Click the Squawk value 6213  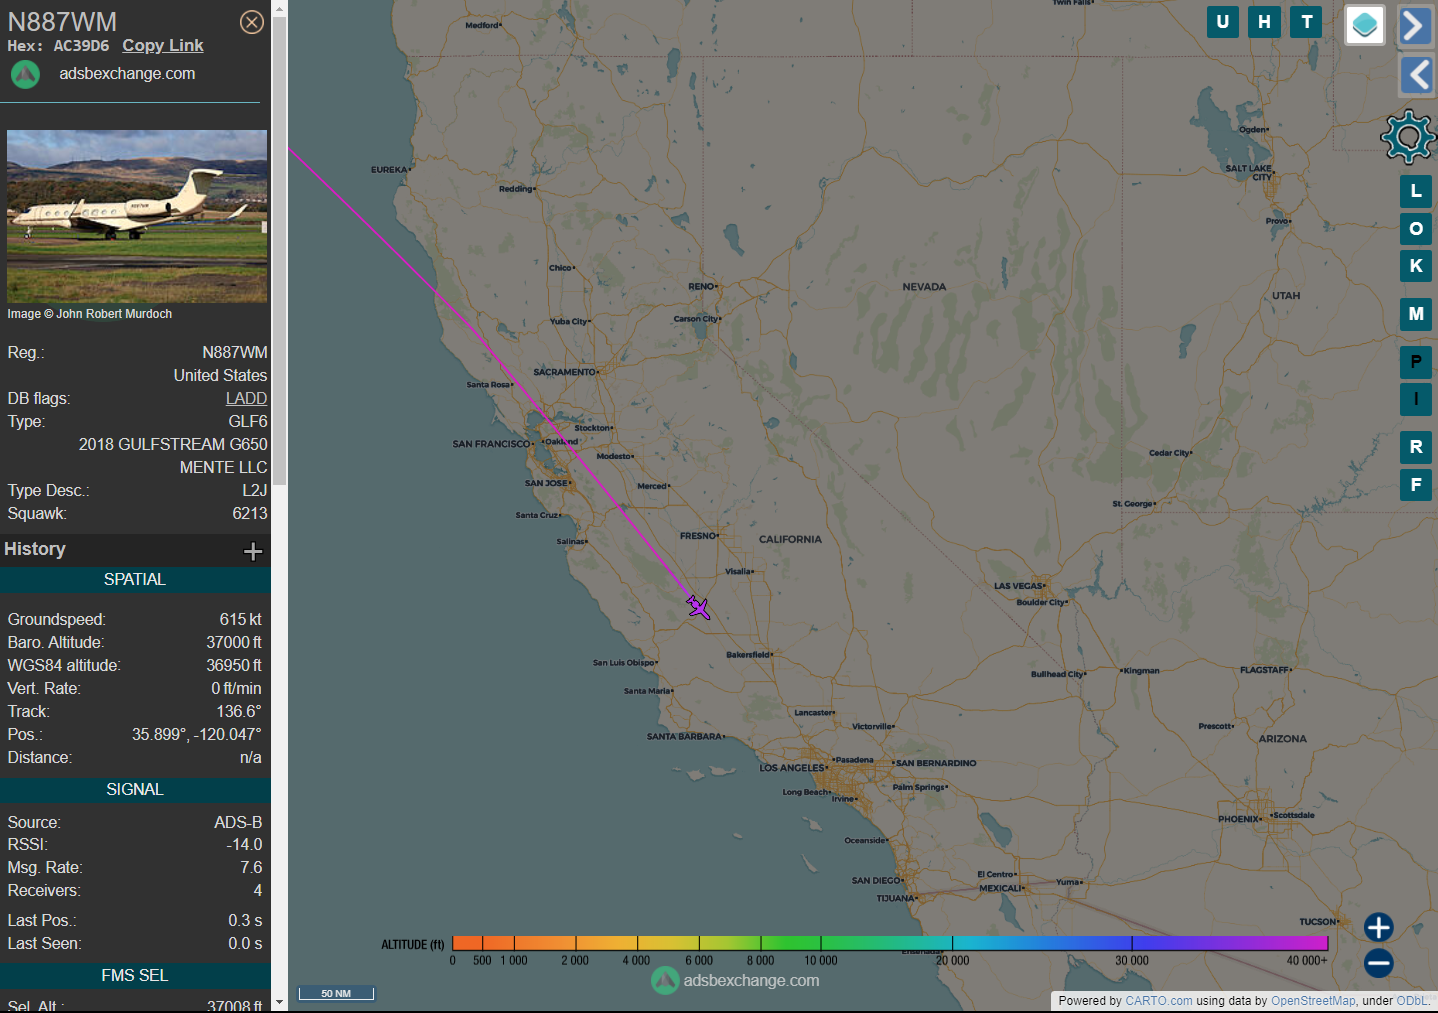(250, 513)
